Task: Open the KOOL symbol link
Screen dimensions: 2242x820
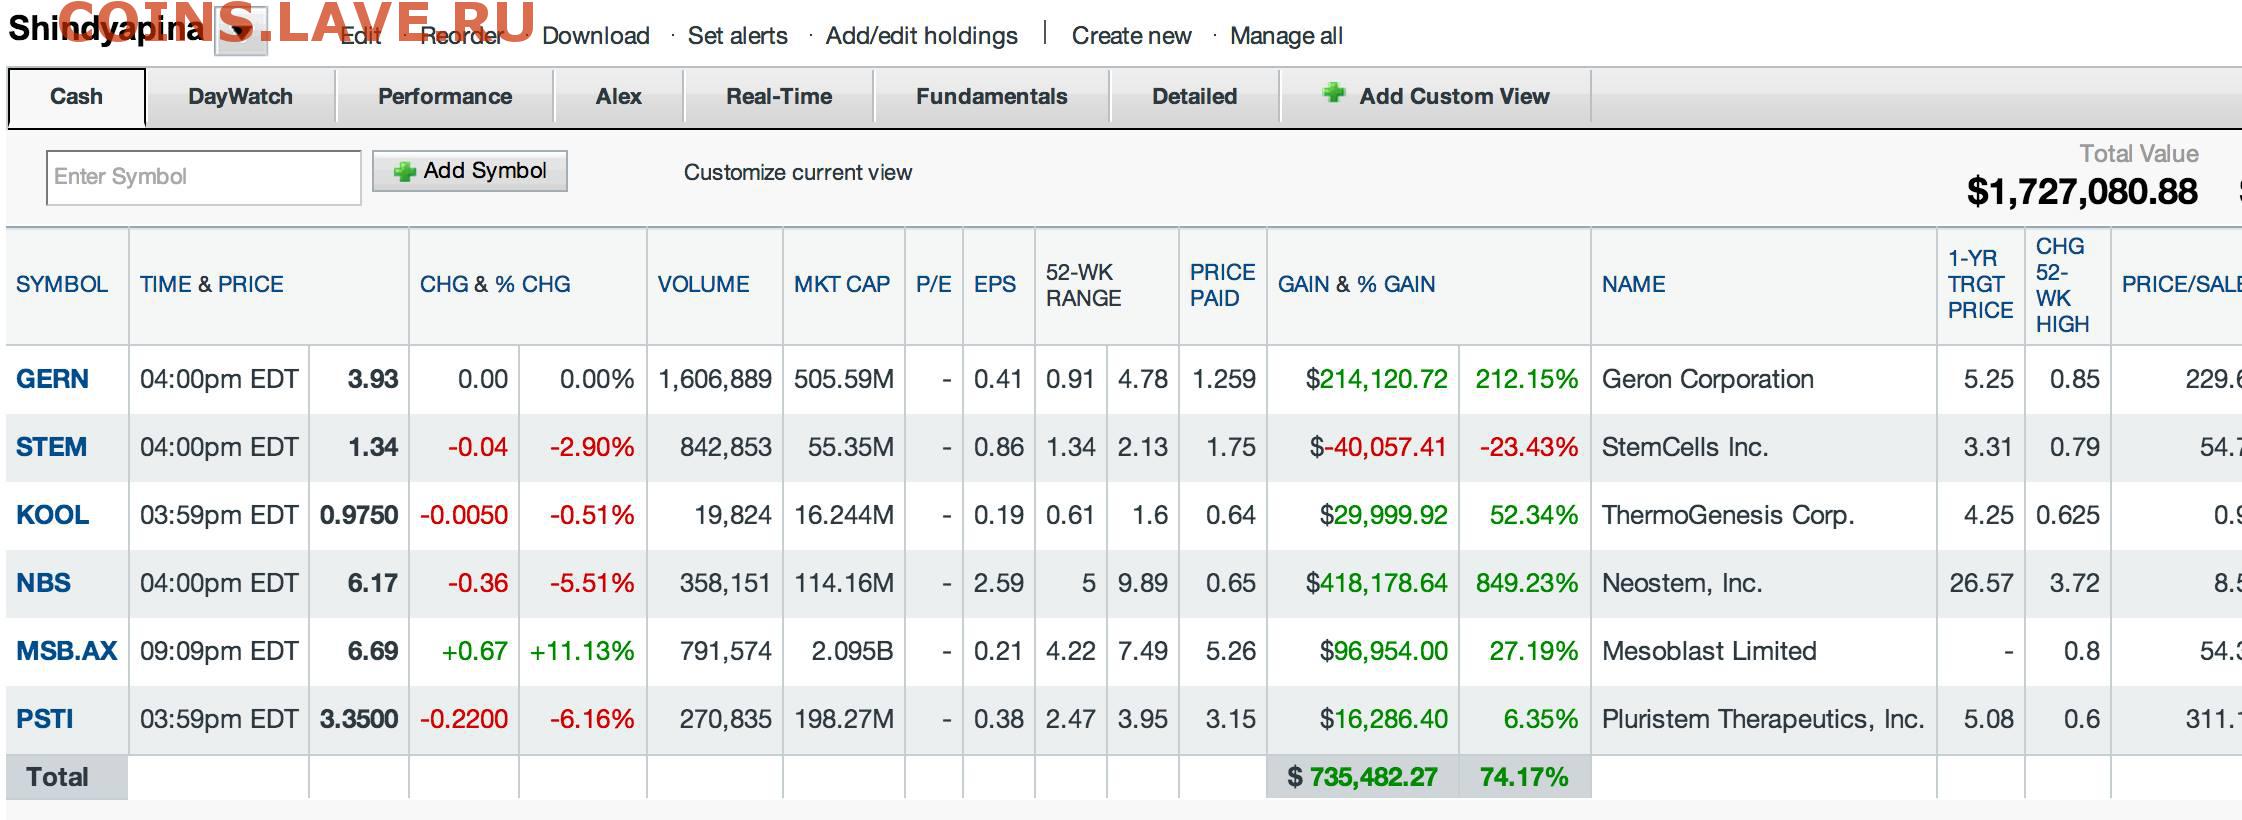Action: (52, 515)
